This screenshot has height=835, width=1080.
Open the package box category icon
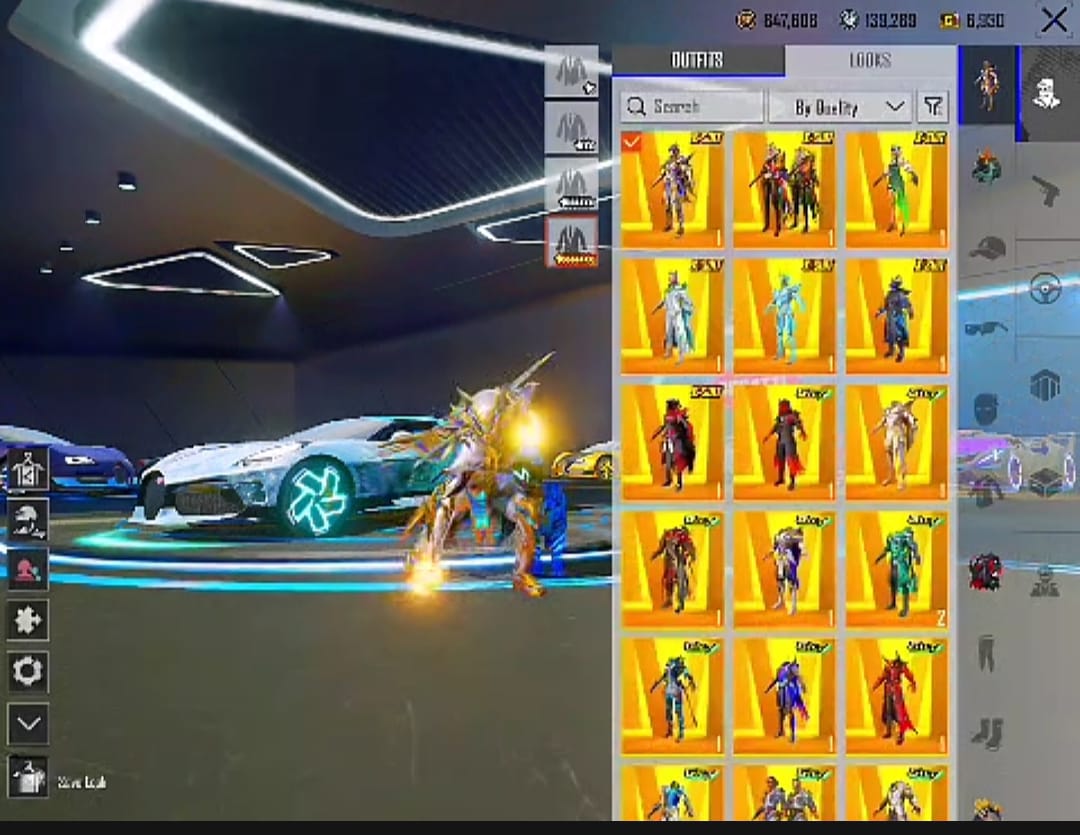pyautogui.click(x=1045, y=385)
